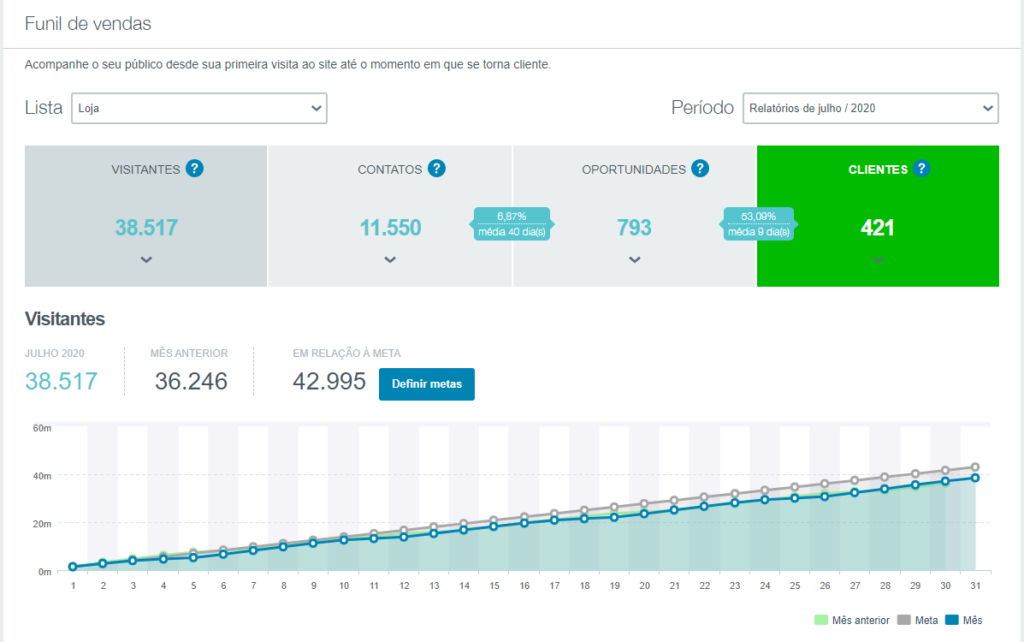Image resolution: width=1024 pixels, height=642 pixels.
Task: Select the Clientes funnel stage card
Action: [x=877, y=215]
